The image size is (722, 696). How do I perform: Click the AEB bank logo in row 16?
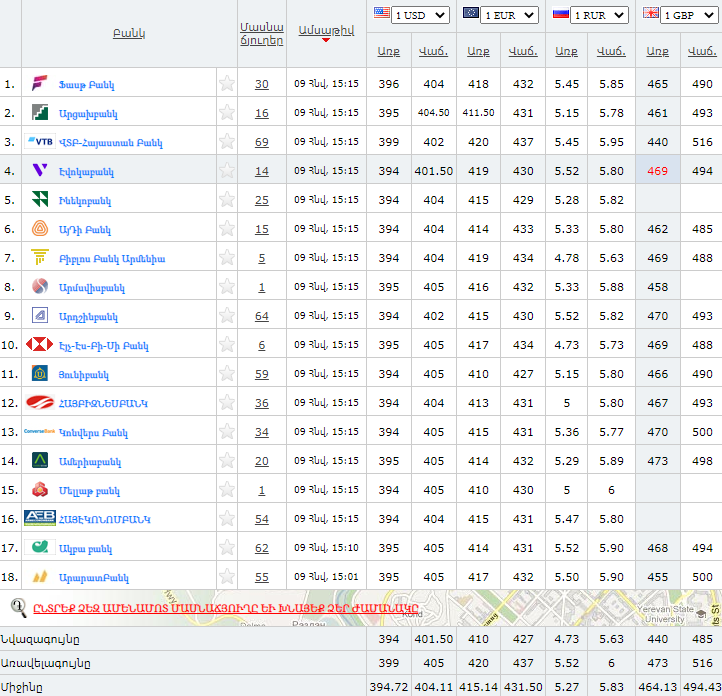pos(40,518)
